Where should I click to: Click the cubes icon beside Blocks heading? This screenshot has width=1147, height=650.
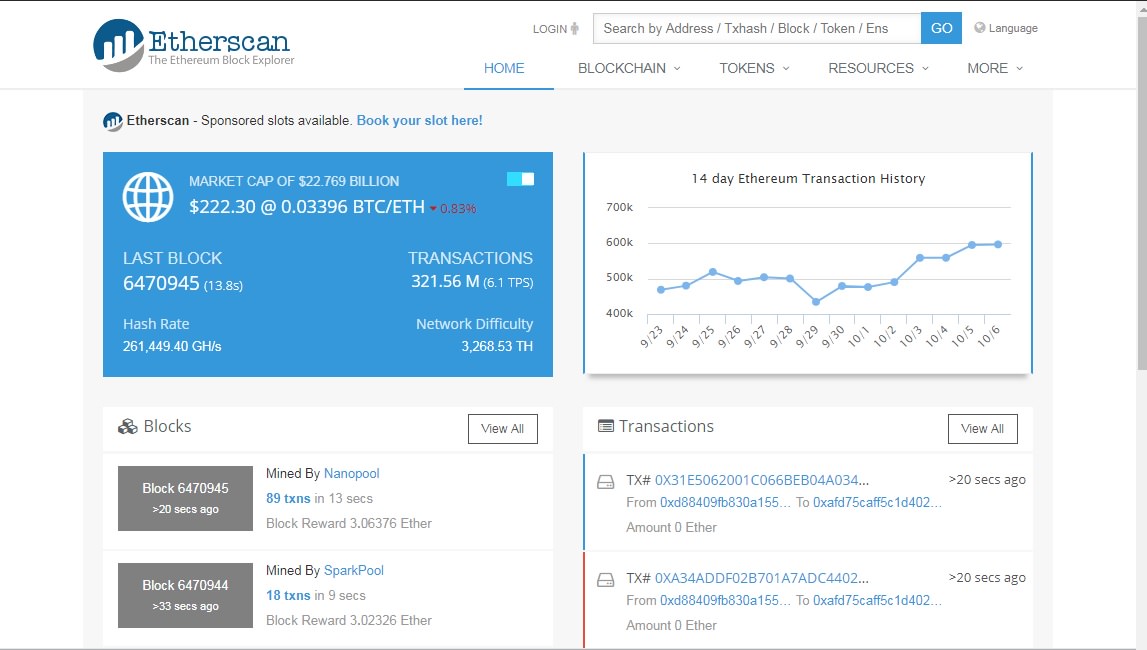(x=128, y=426)
